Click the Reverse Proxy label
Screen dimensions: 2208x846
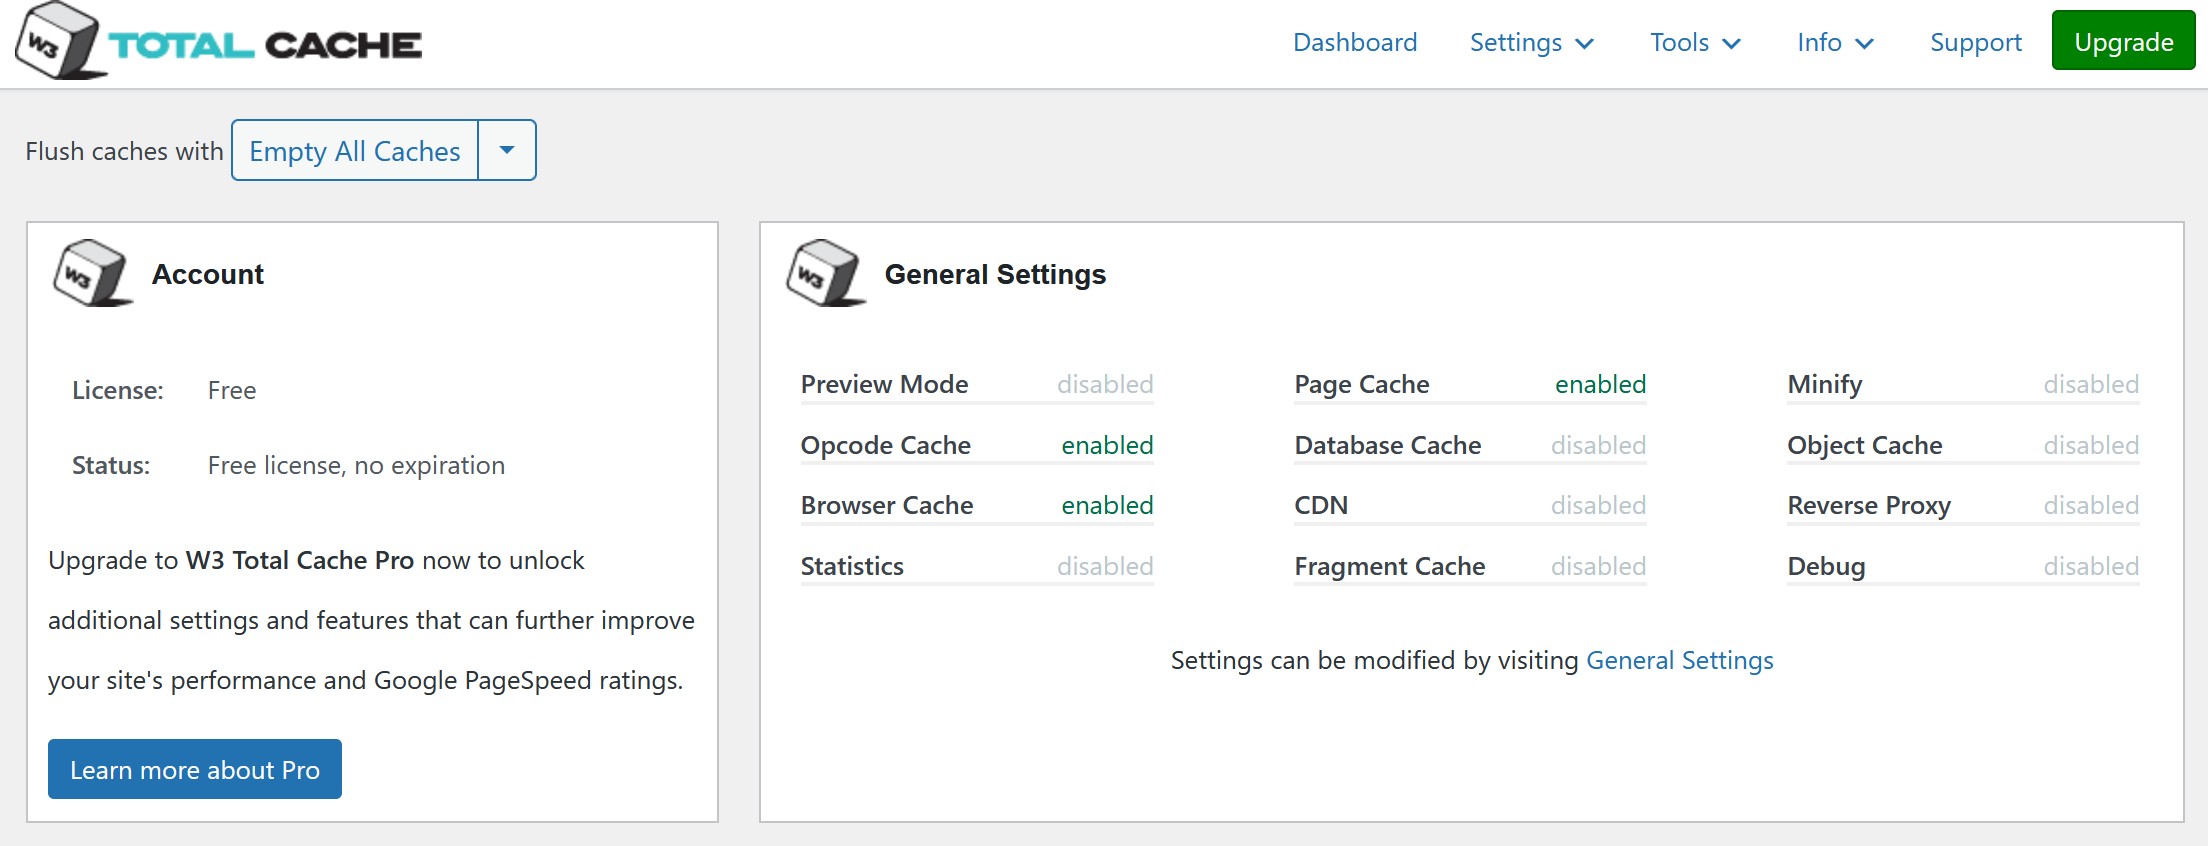point(1869,505)
